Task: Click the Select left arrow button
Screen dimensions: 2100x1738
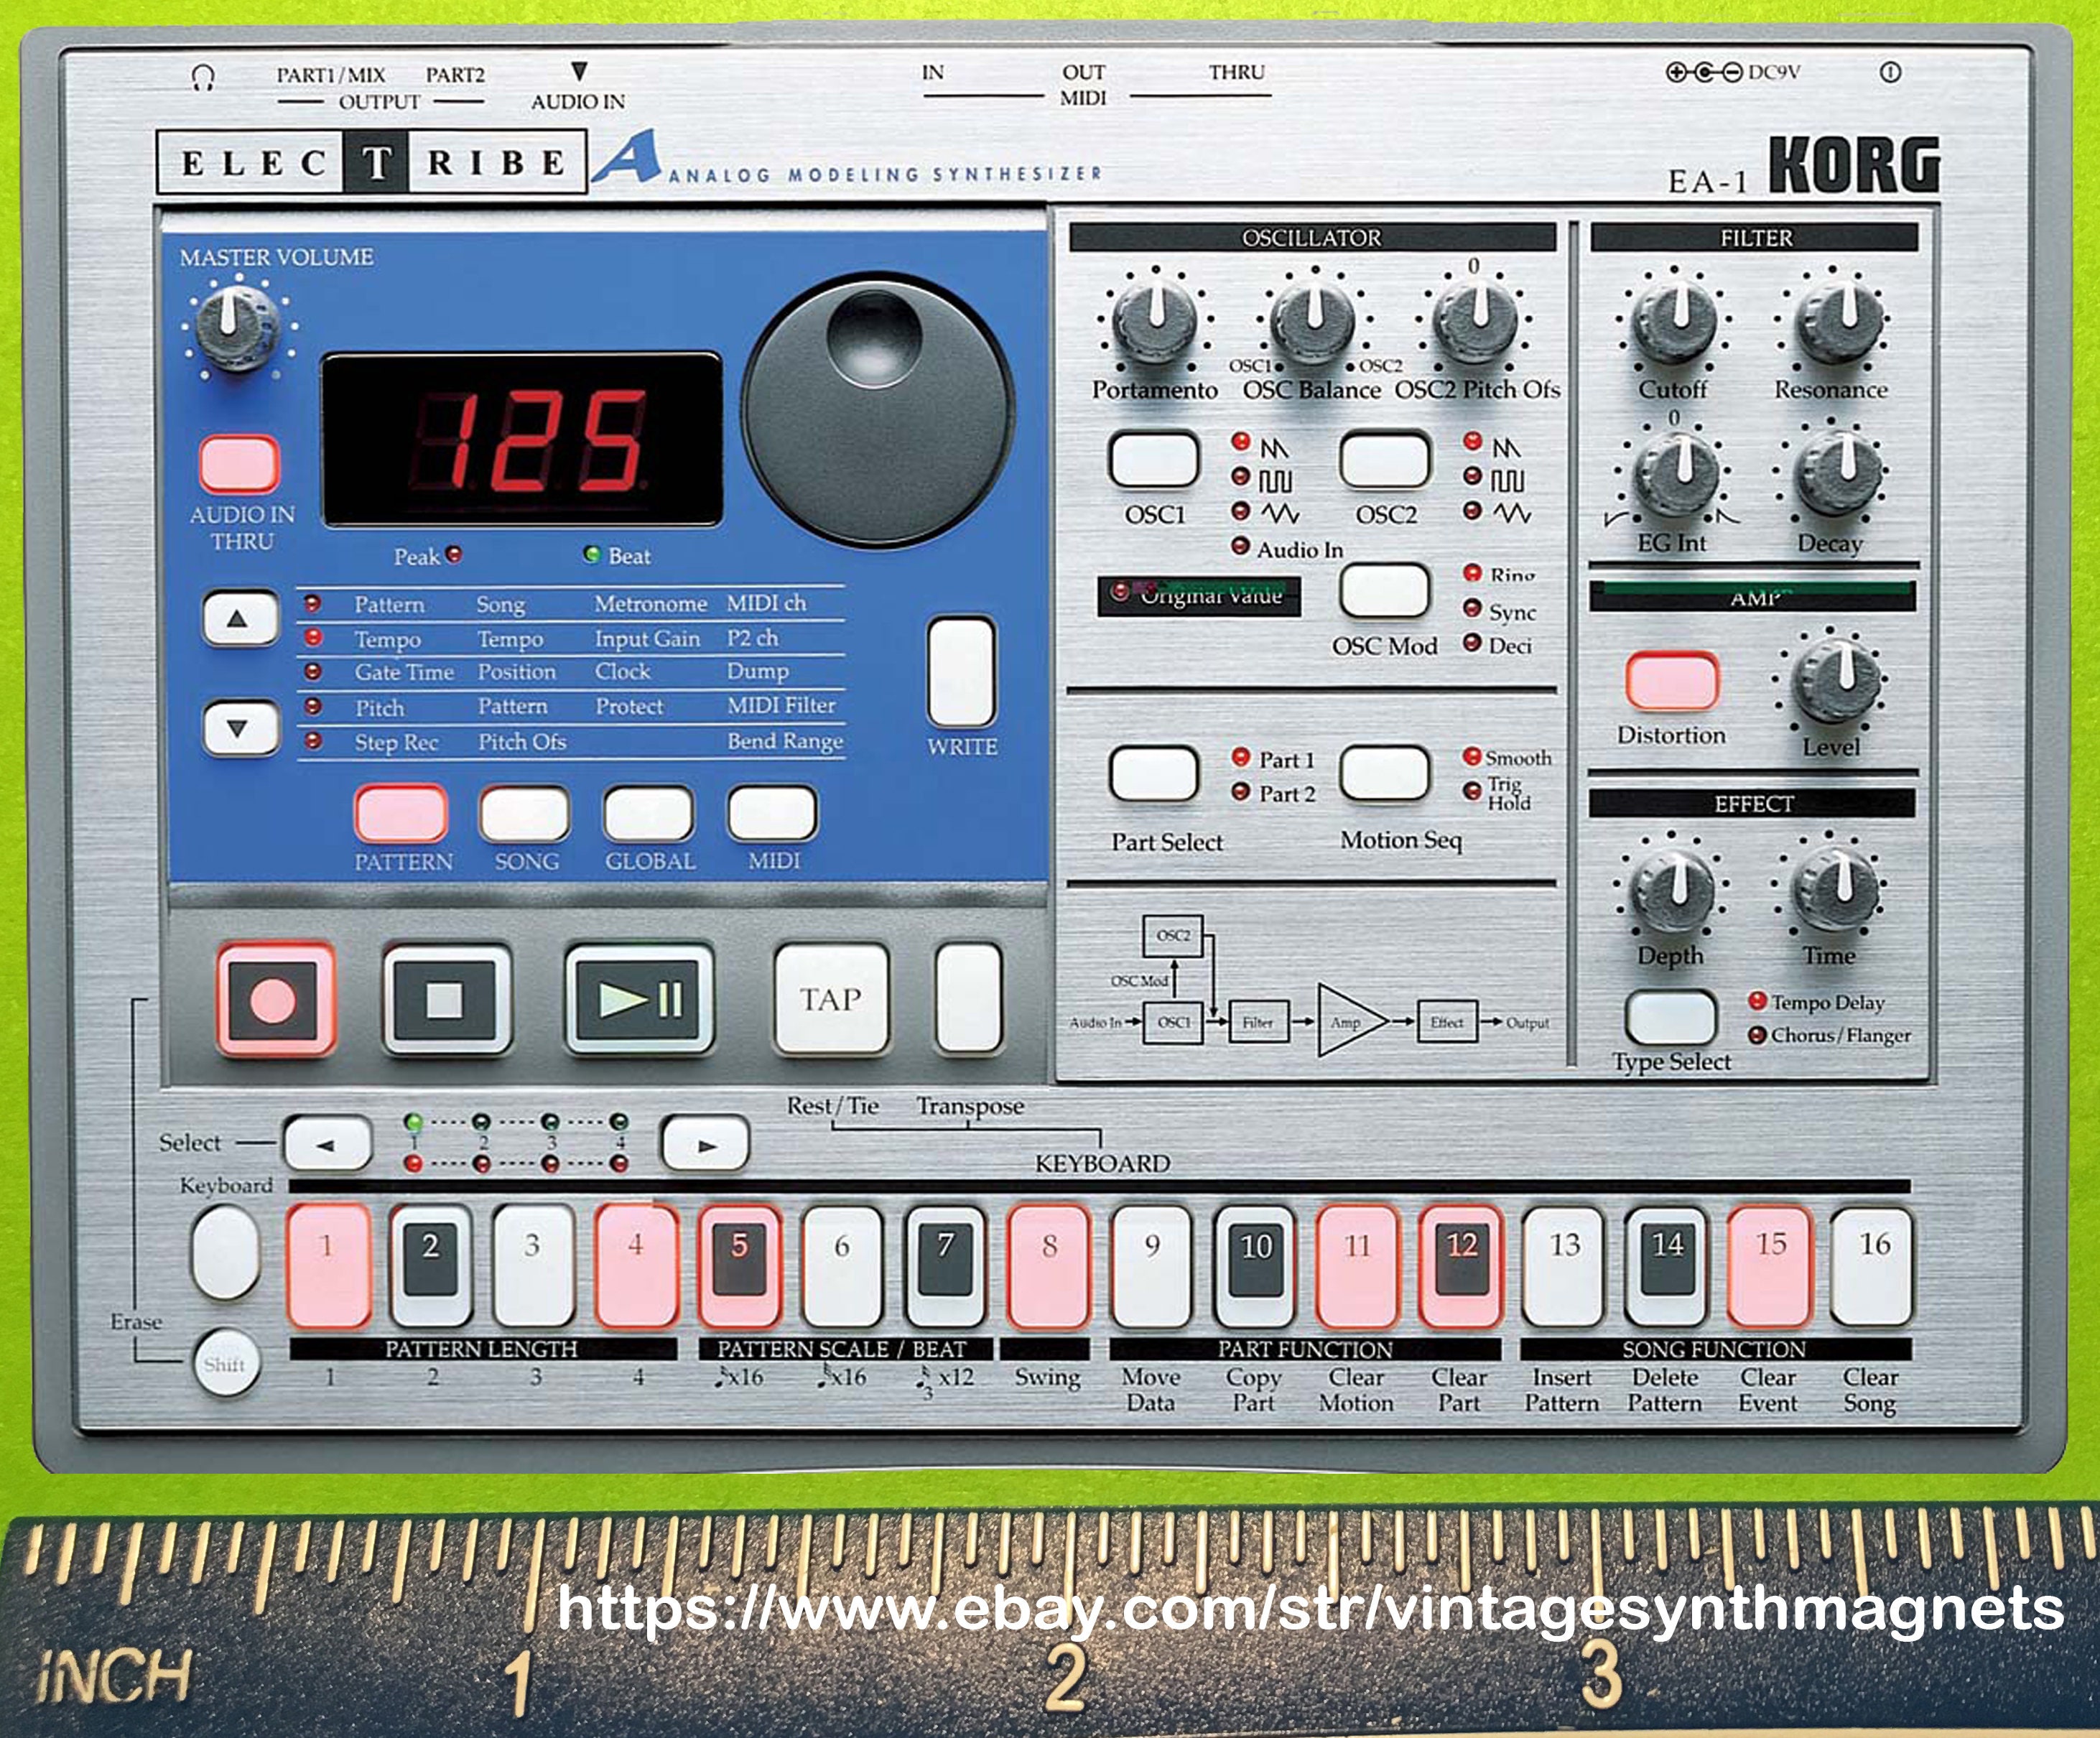Action: click(x=328, y=1144)
